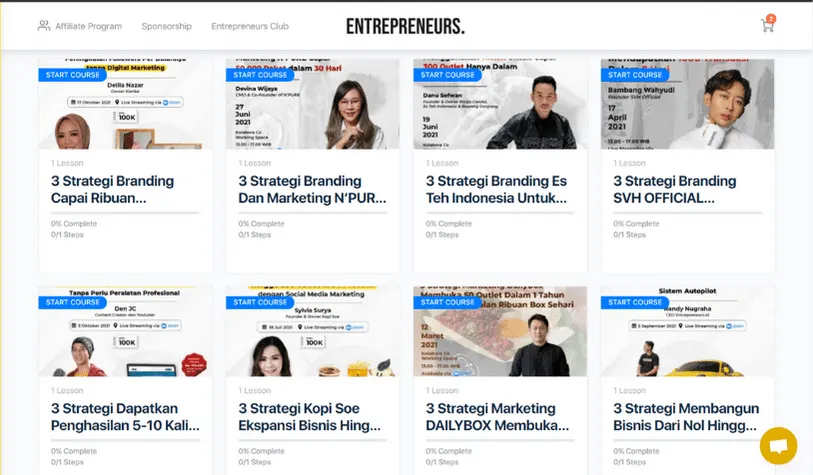Open 3 Strategi Branding Es Teh Indonesia title

(496, 189)
